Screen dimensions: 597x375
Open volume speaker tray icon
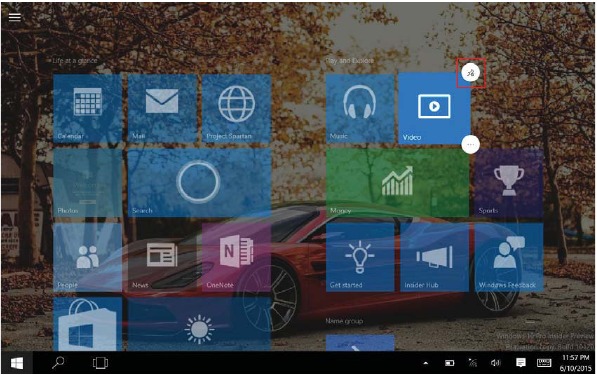click(496, 363)
